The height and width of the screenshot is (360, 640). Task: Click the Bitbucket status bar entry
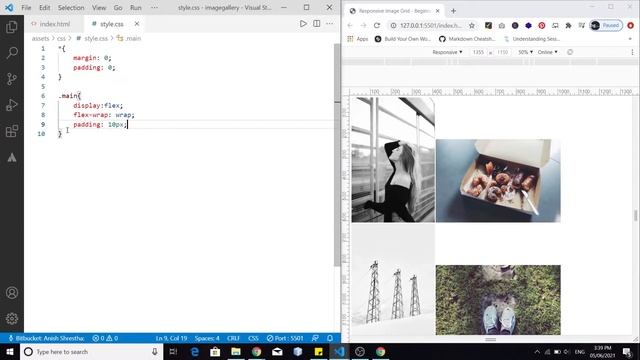pyautogui.click(x=47, y=338)
